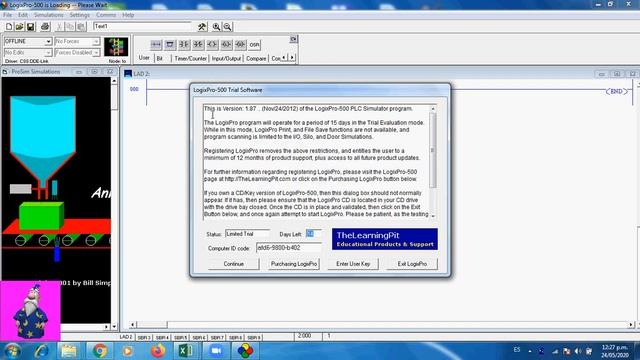Insert output latch (OTL) icon
The height and width of the screenshot is (360, 640).
[226, 44]
